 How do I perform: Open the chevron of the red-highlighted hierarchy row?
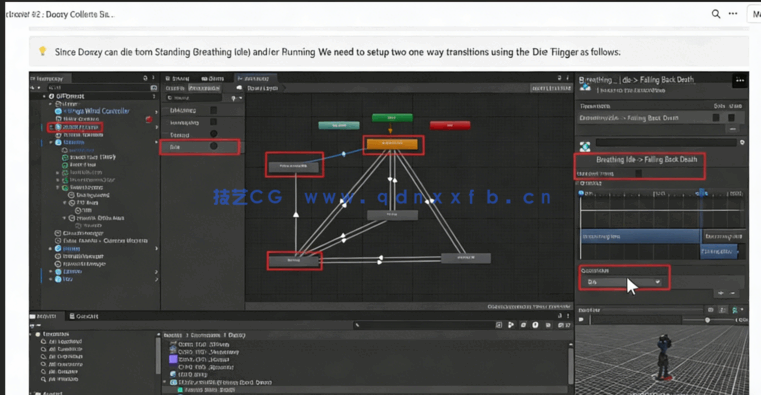coord(156,128)
